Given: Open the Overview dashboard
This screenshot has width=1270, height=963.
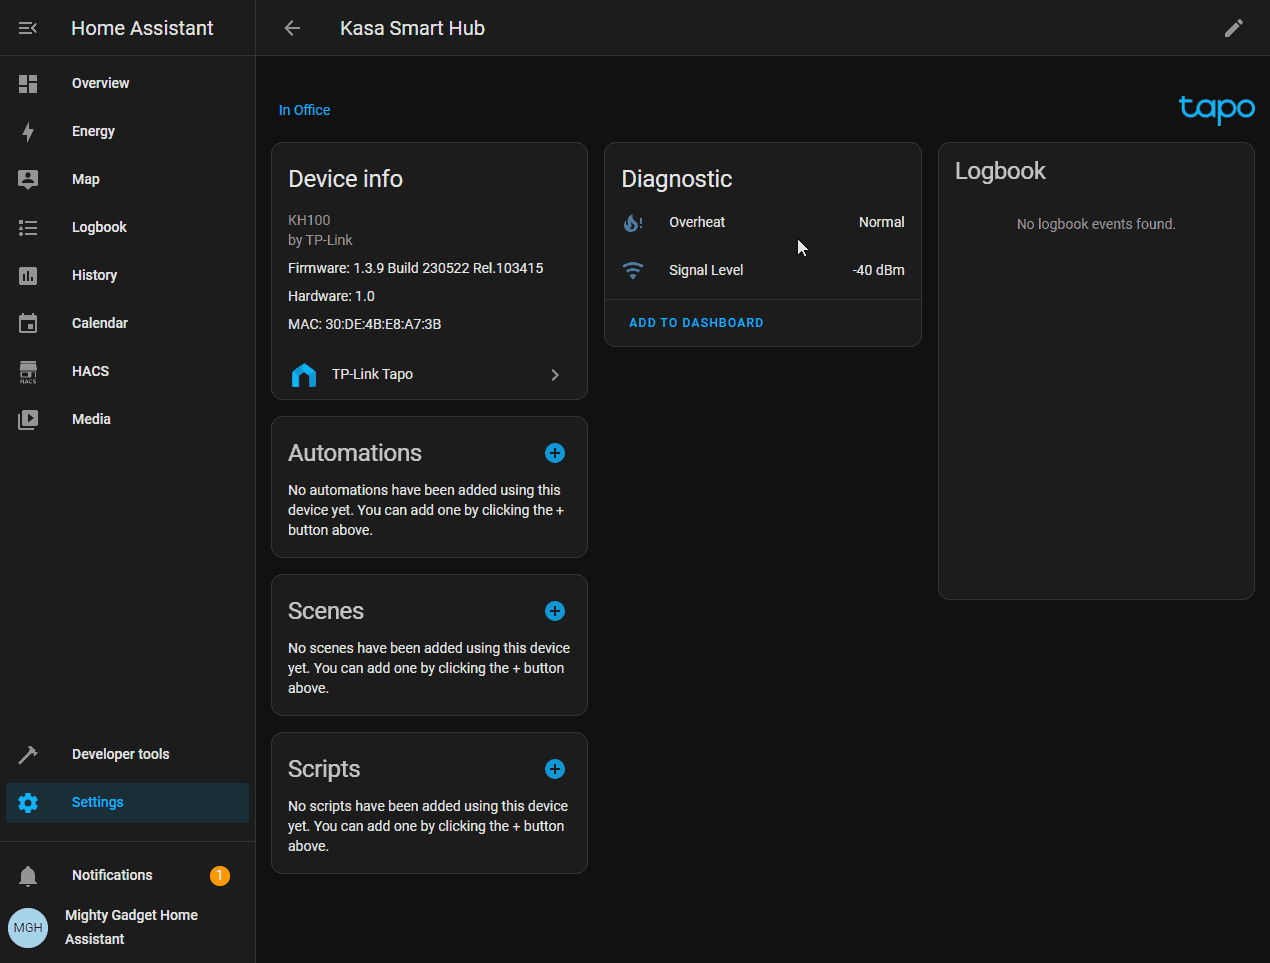Looking at the screenshot, I should click(x=100, y=83).
